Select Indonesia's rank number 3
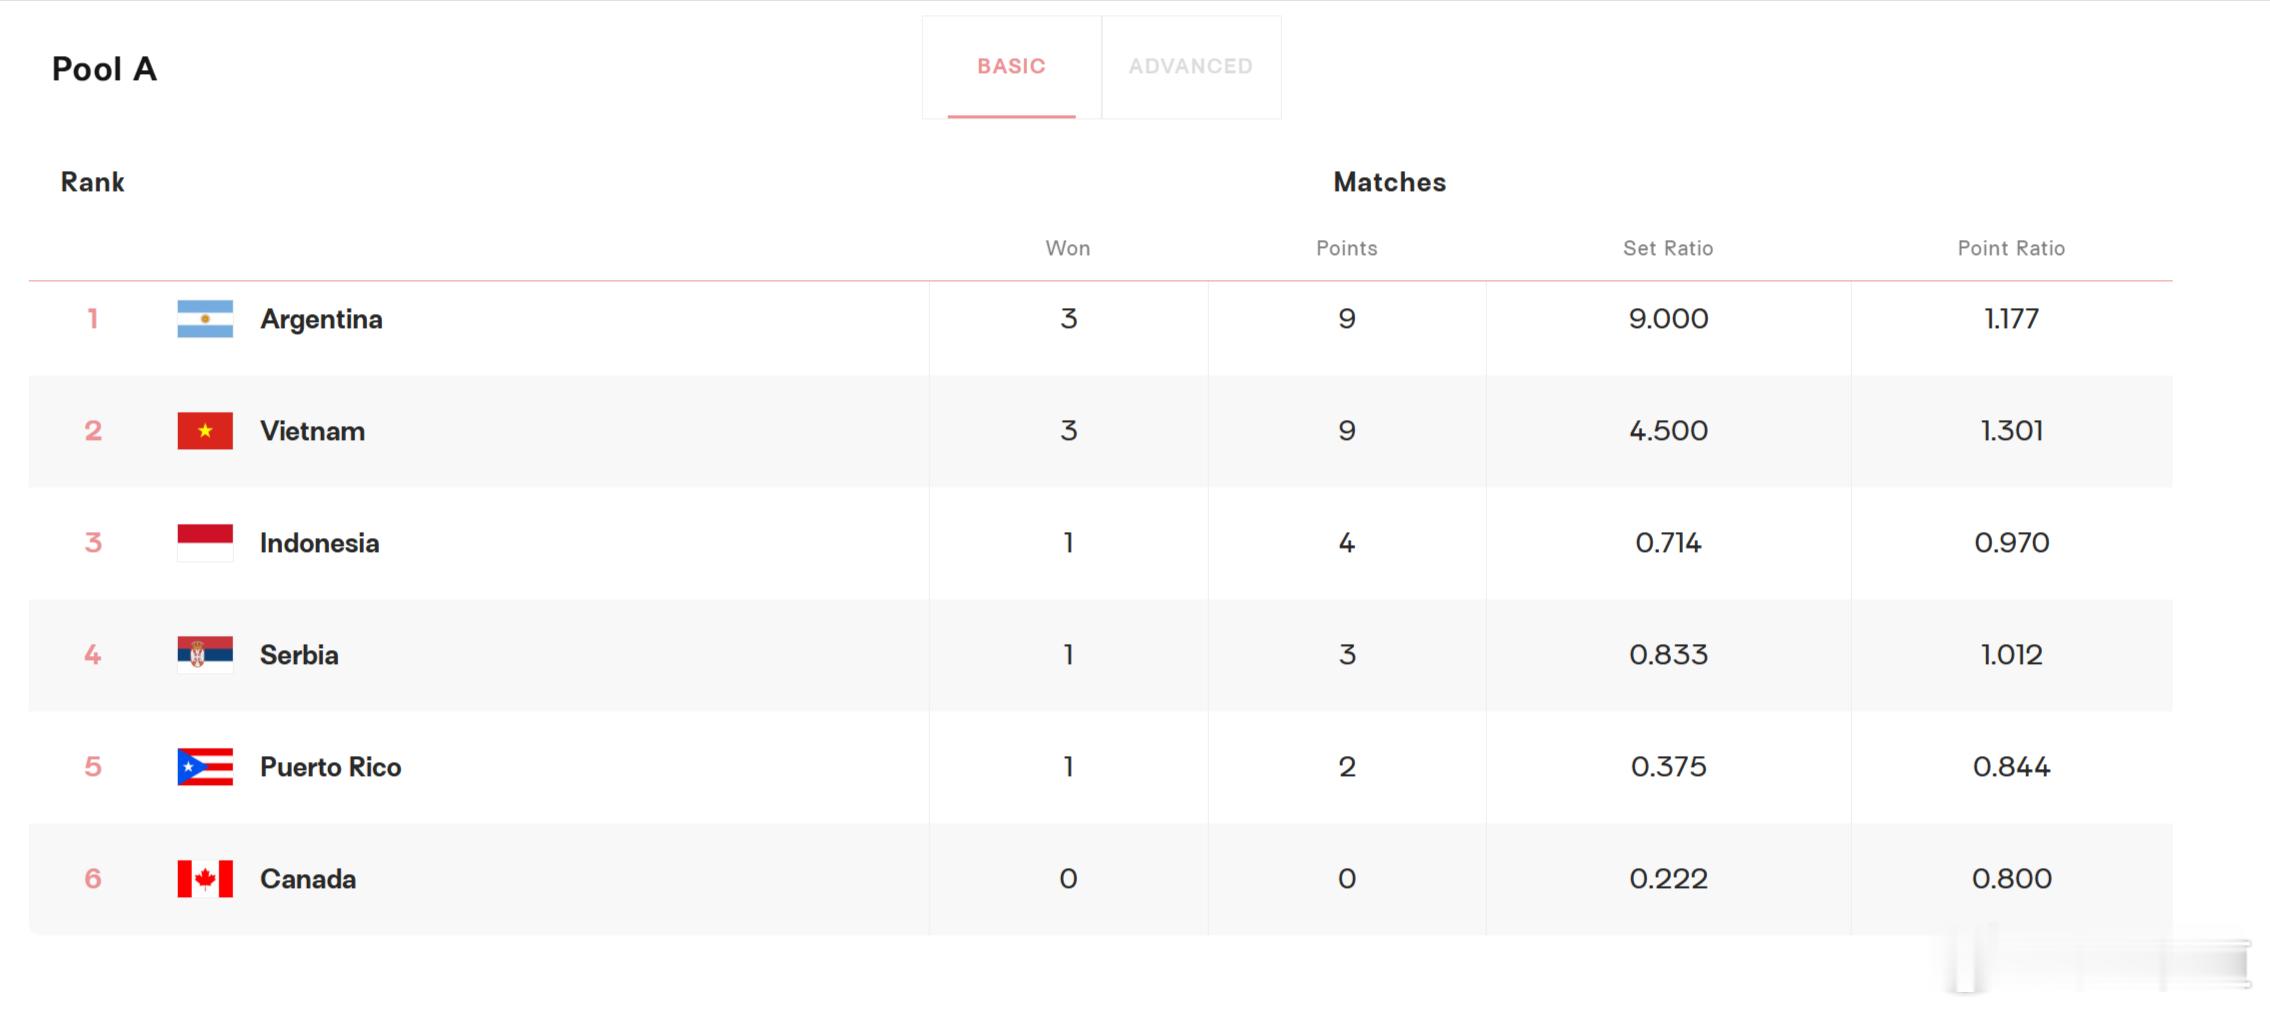 [x=93, y=543]
